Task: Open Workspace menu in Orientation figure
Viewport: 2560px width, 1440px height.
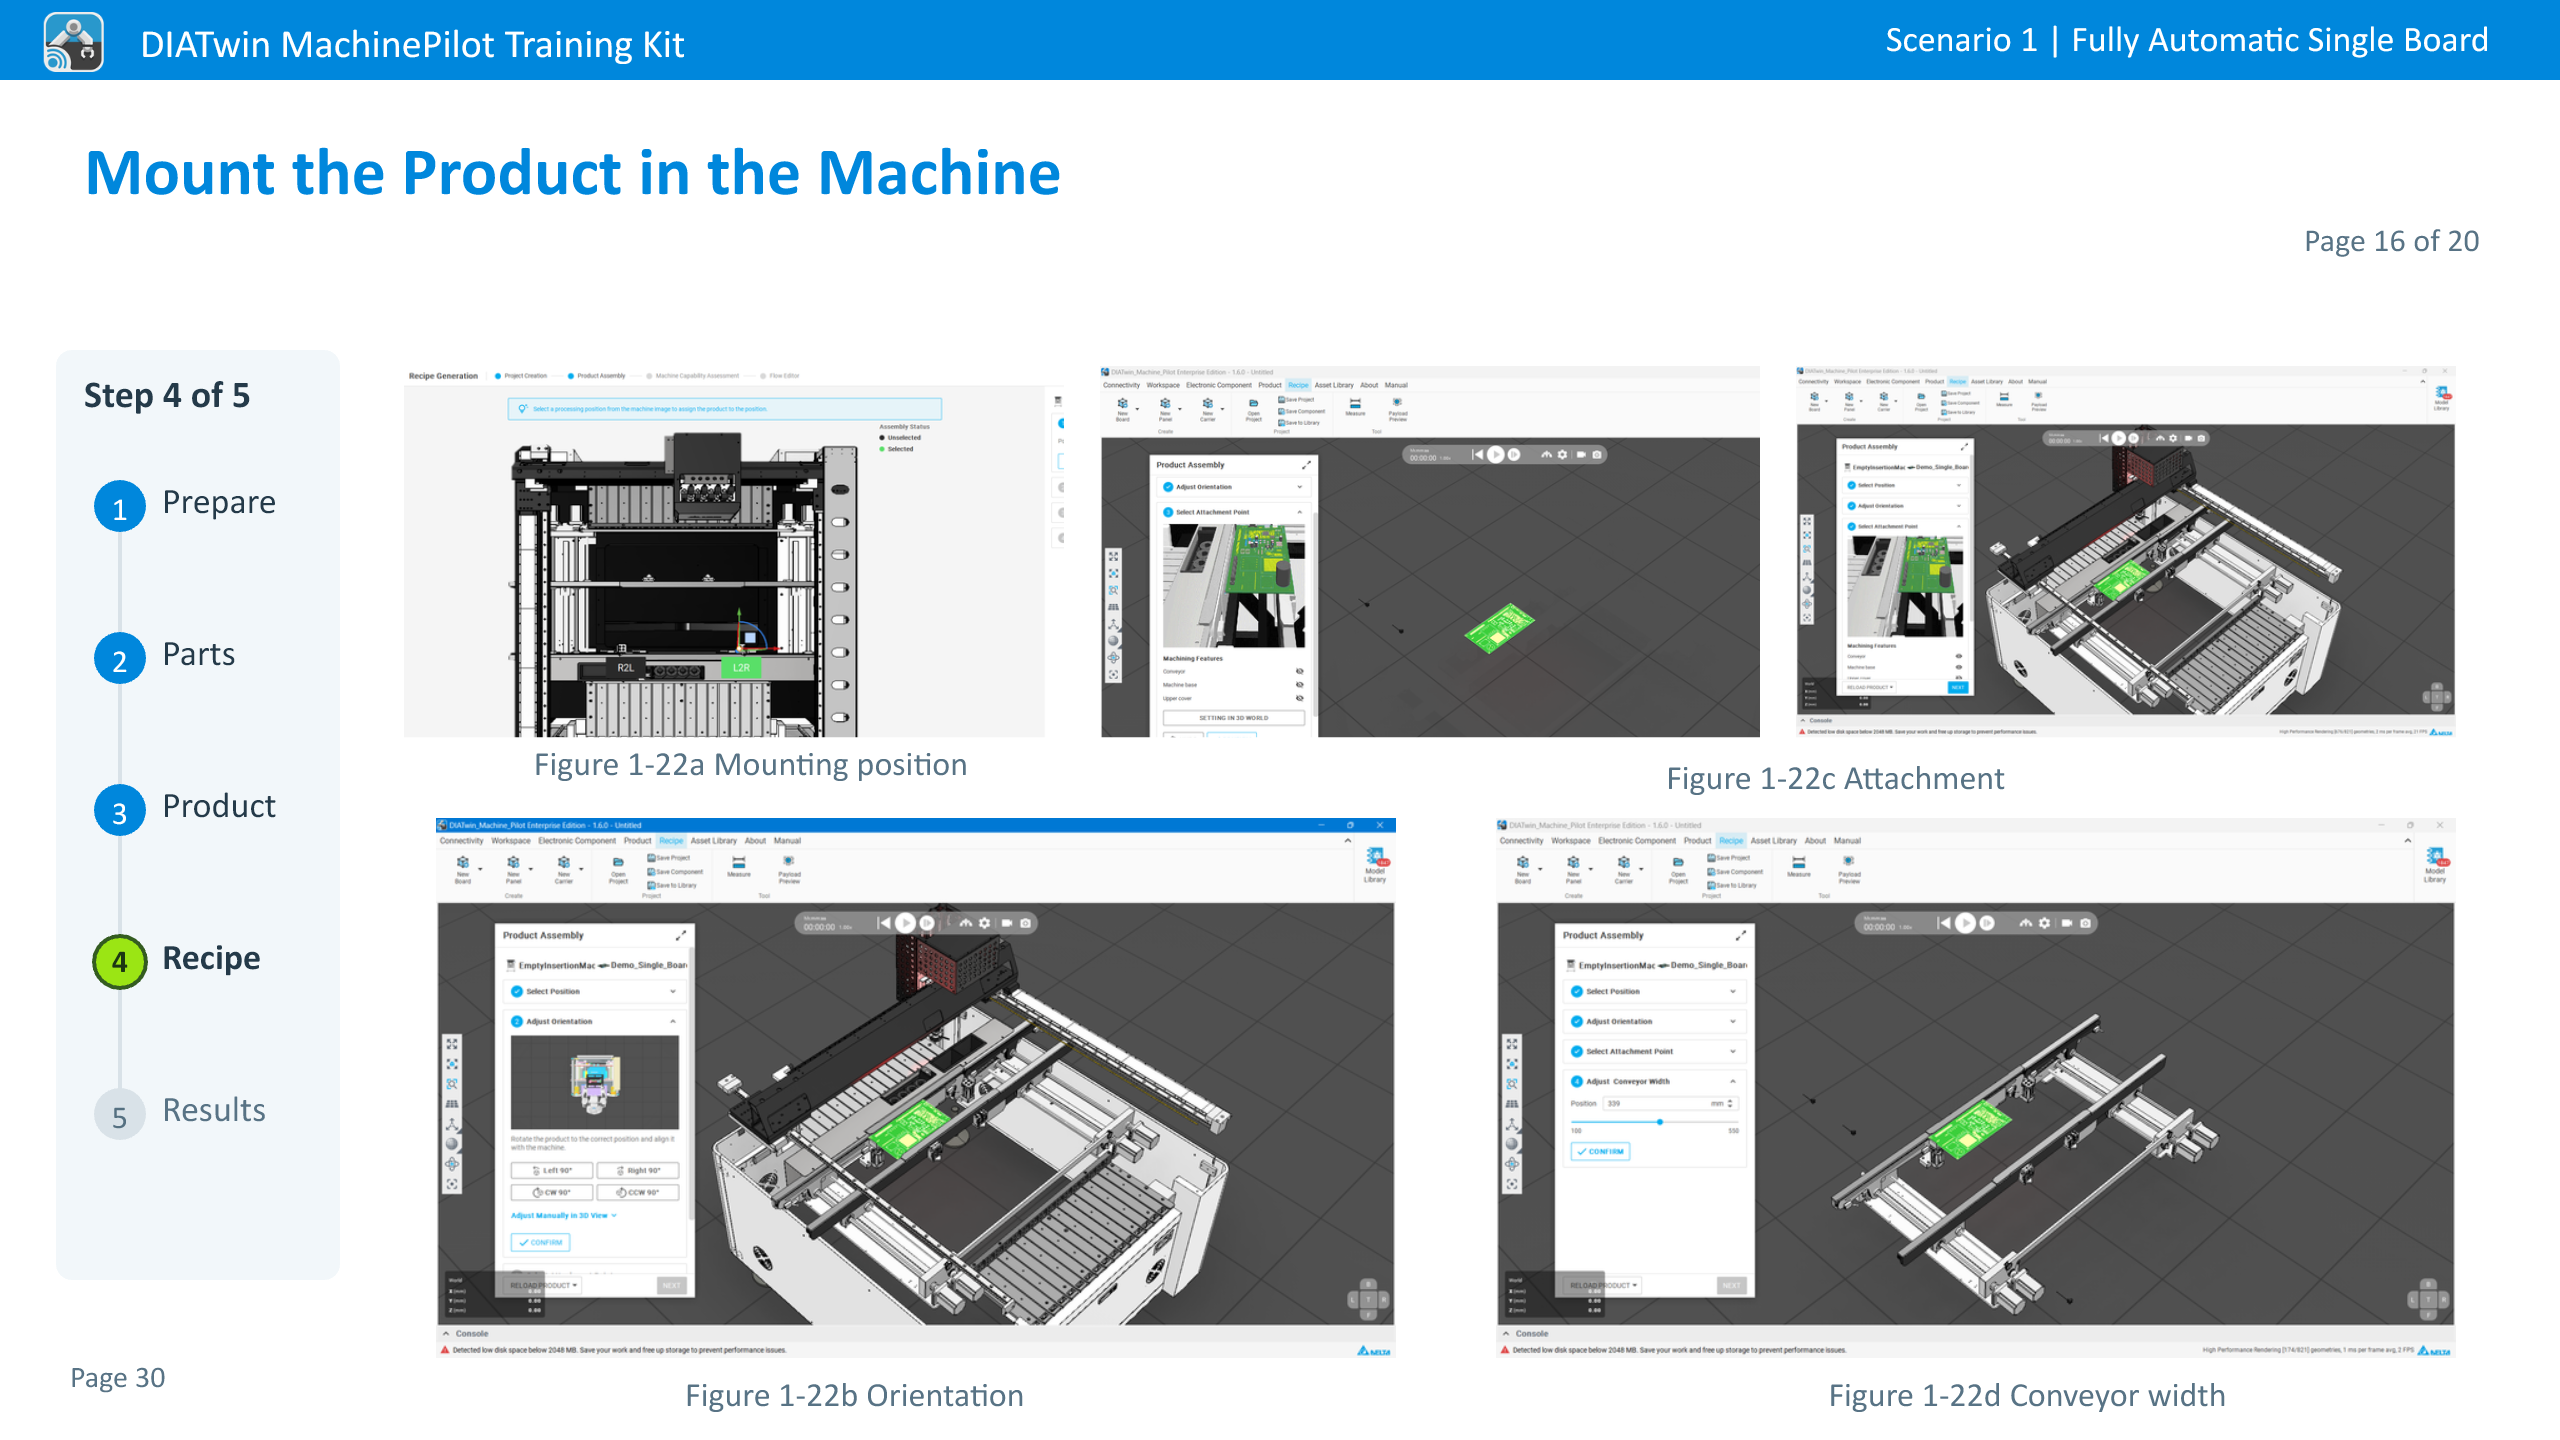Action: 511,841
